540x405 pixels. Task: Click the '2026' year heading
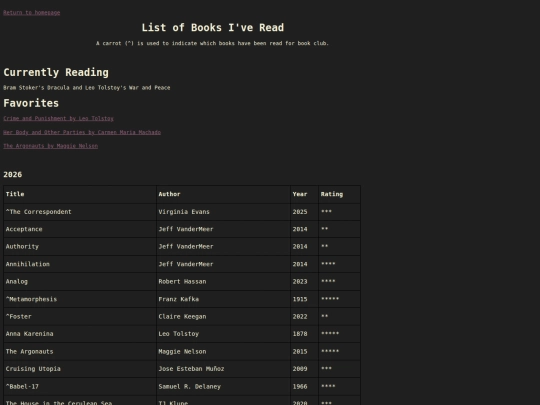click(x=13, y=175)
